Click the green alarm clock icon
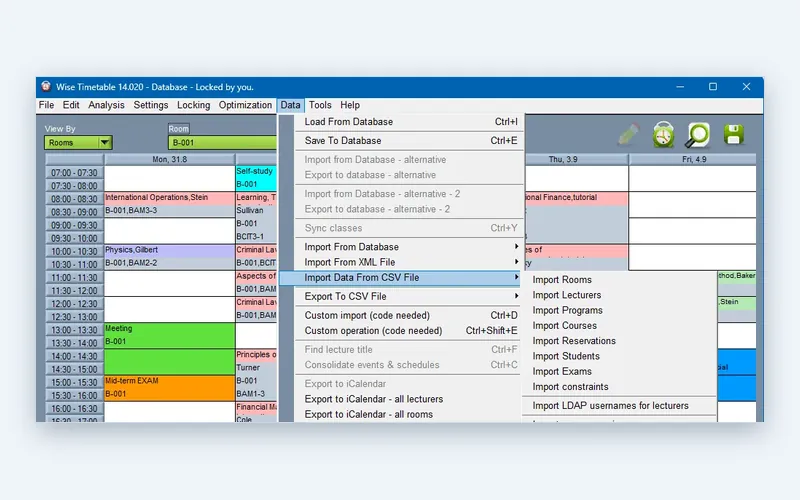The height and width of the screenshot is (500, 800). click(x=663, y=135)
